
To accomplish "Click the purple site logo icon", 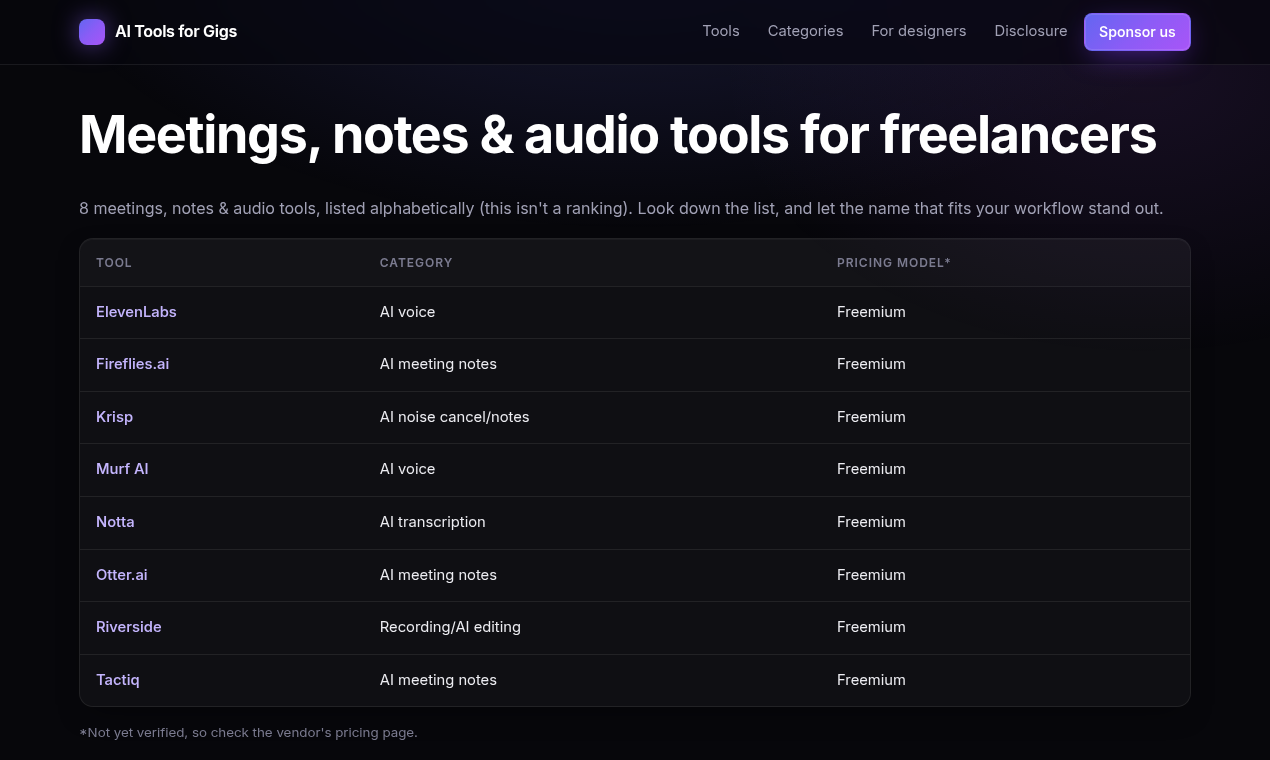I will [x=92, y=32].
